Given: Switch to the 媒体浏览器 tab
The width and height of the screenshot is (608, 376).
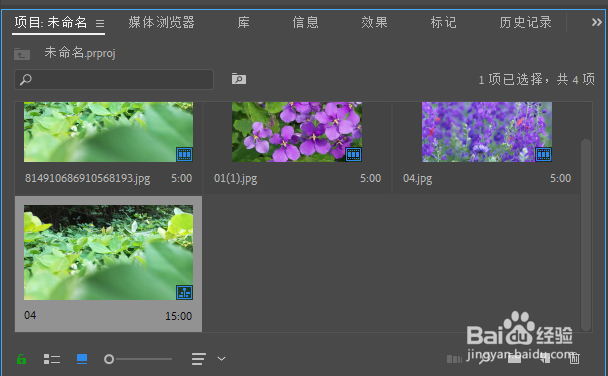Looking at the screenshot, I should pos(161,22).
